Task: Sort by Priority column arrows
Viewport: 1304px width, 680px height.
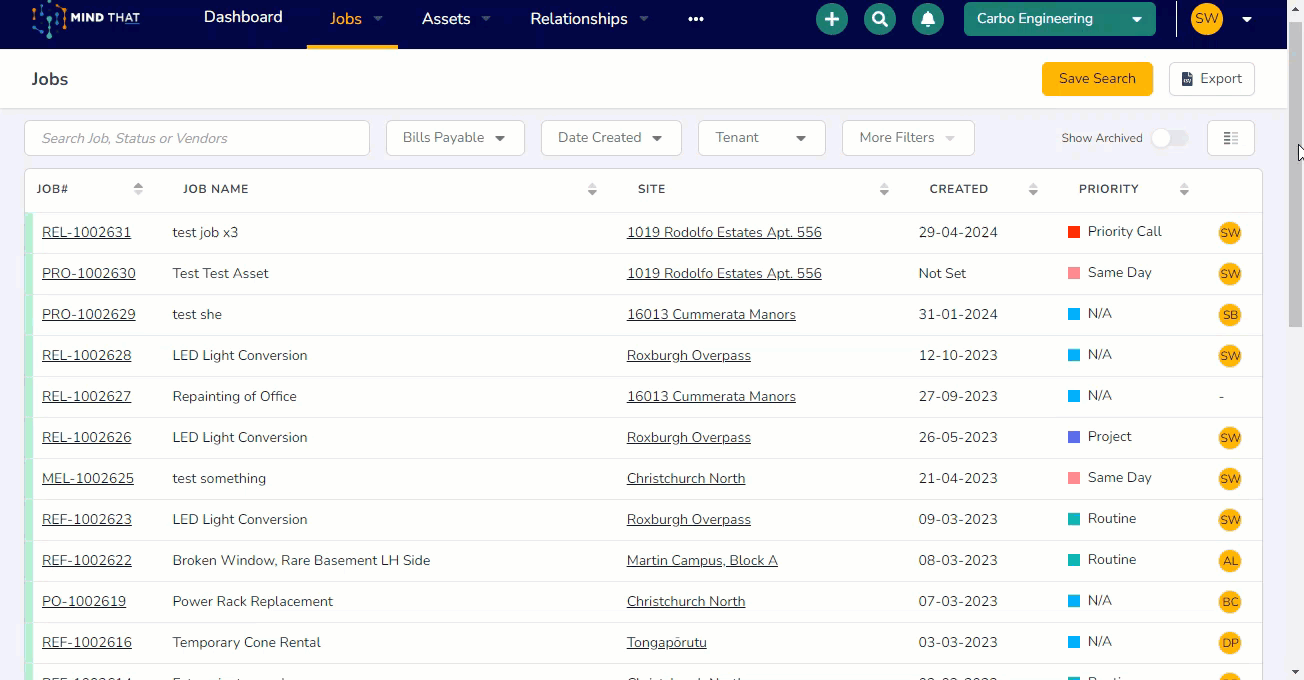Action: pyautogui.click(x=1184, y=189)
